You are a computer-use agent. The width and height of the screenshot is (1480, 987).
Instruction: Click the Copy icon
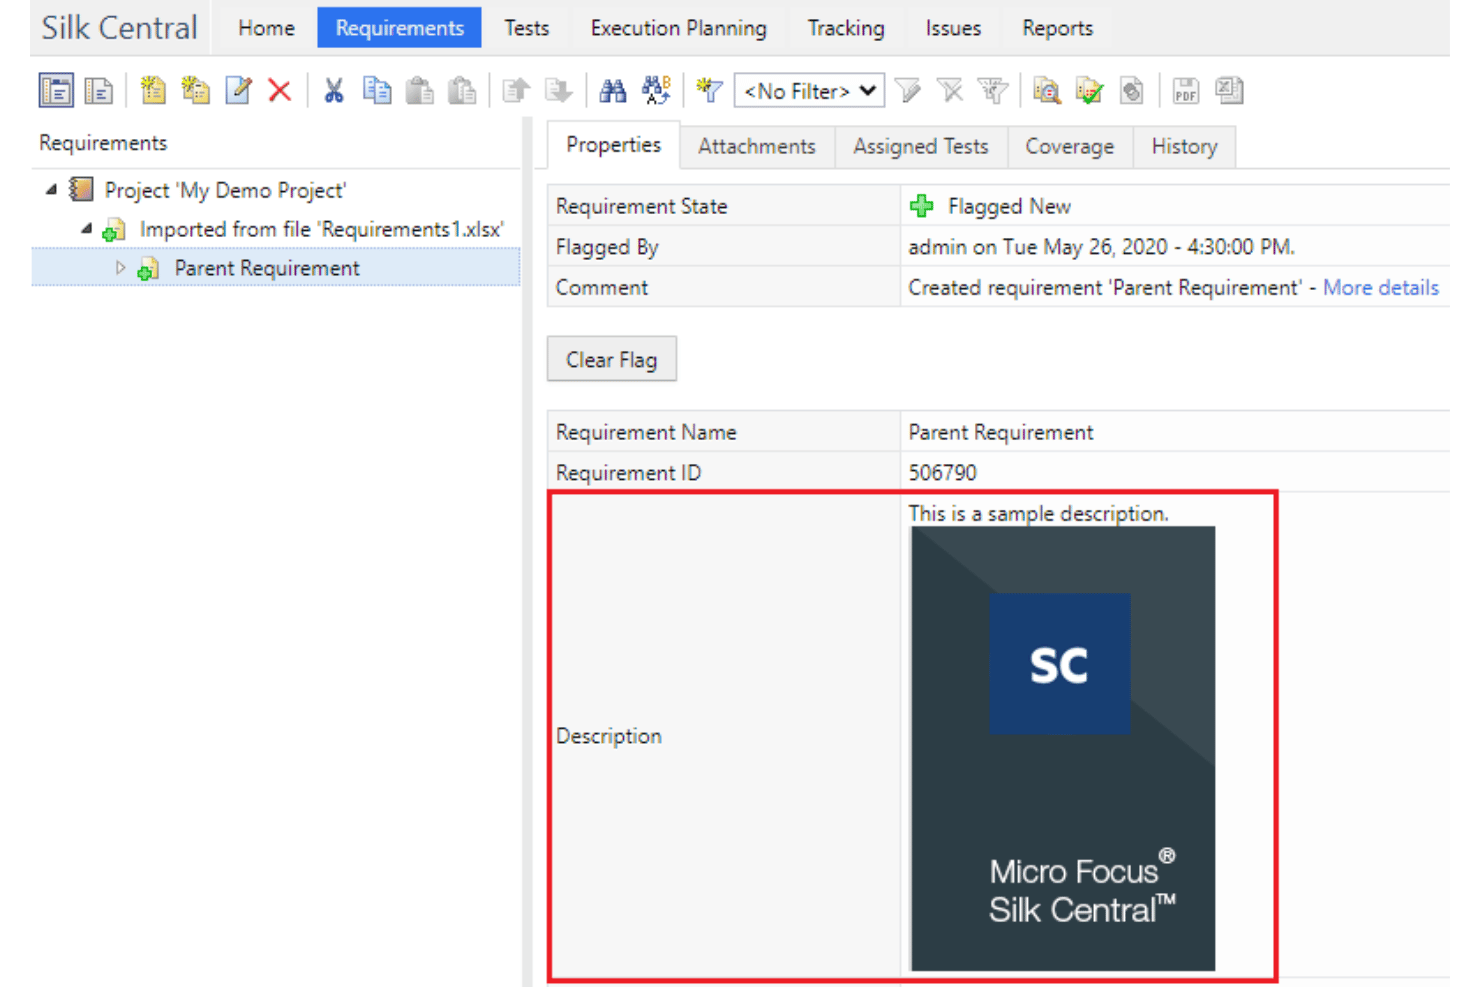tap(377, 91)
